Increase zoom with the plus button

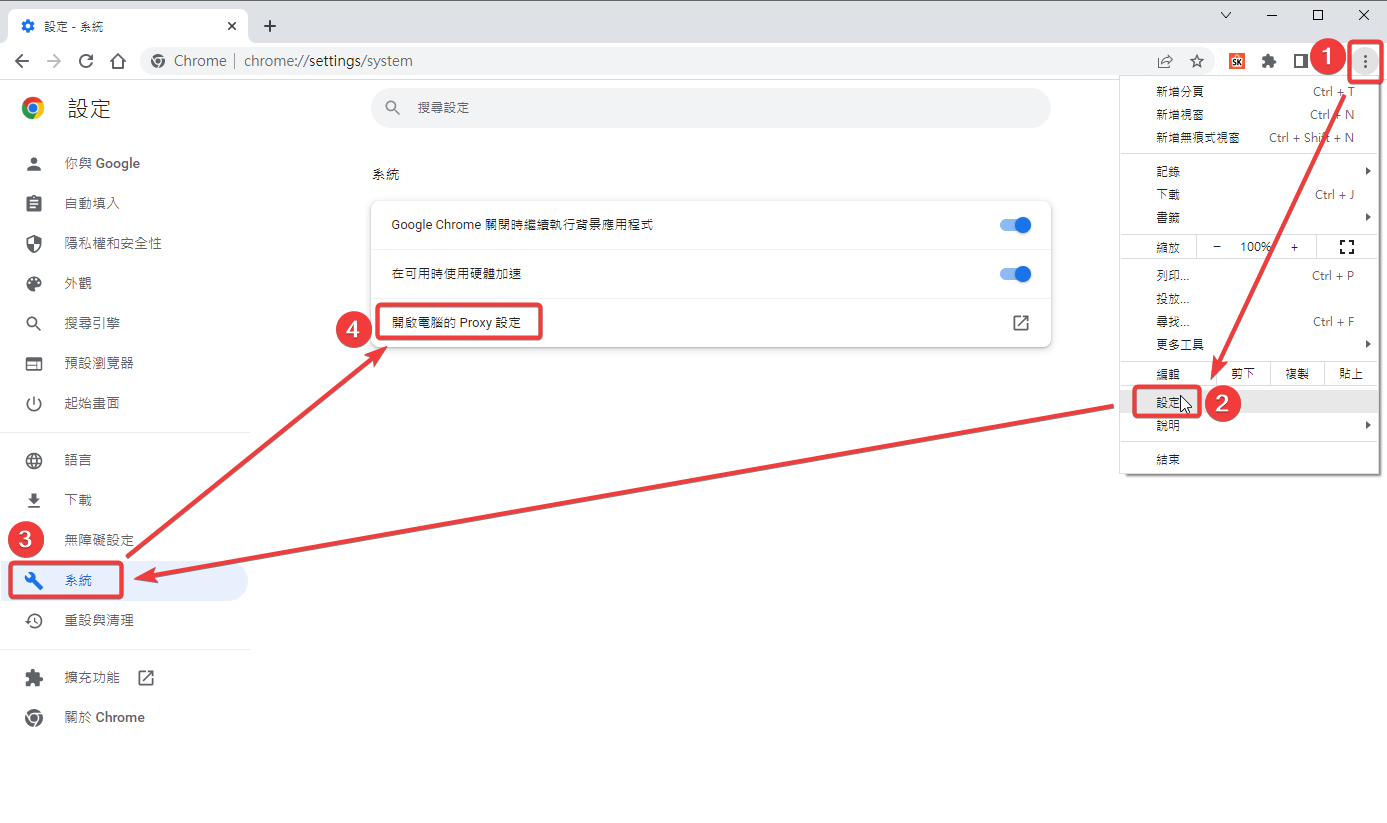tap(1294, 247)
